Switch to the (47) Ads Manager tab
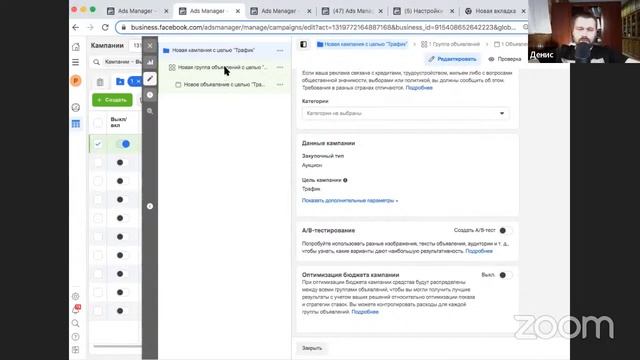The image size is (640, 360). tap(353, 11)
